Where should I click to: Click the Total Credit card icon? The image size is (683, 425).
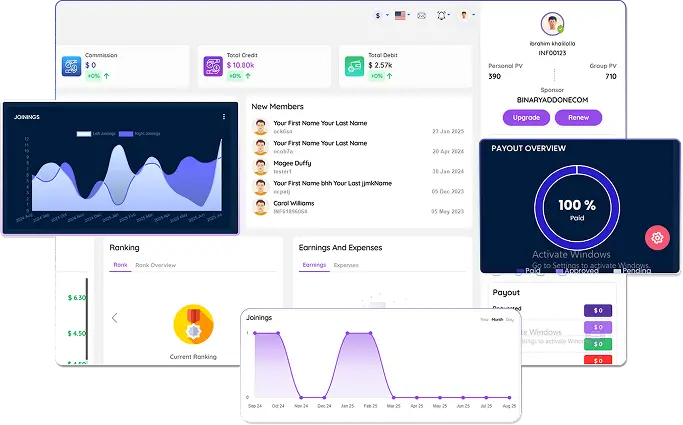pyautogui.click(x=213, y=65)
